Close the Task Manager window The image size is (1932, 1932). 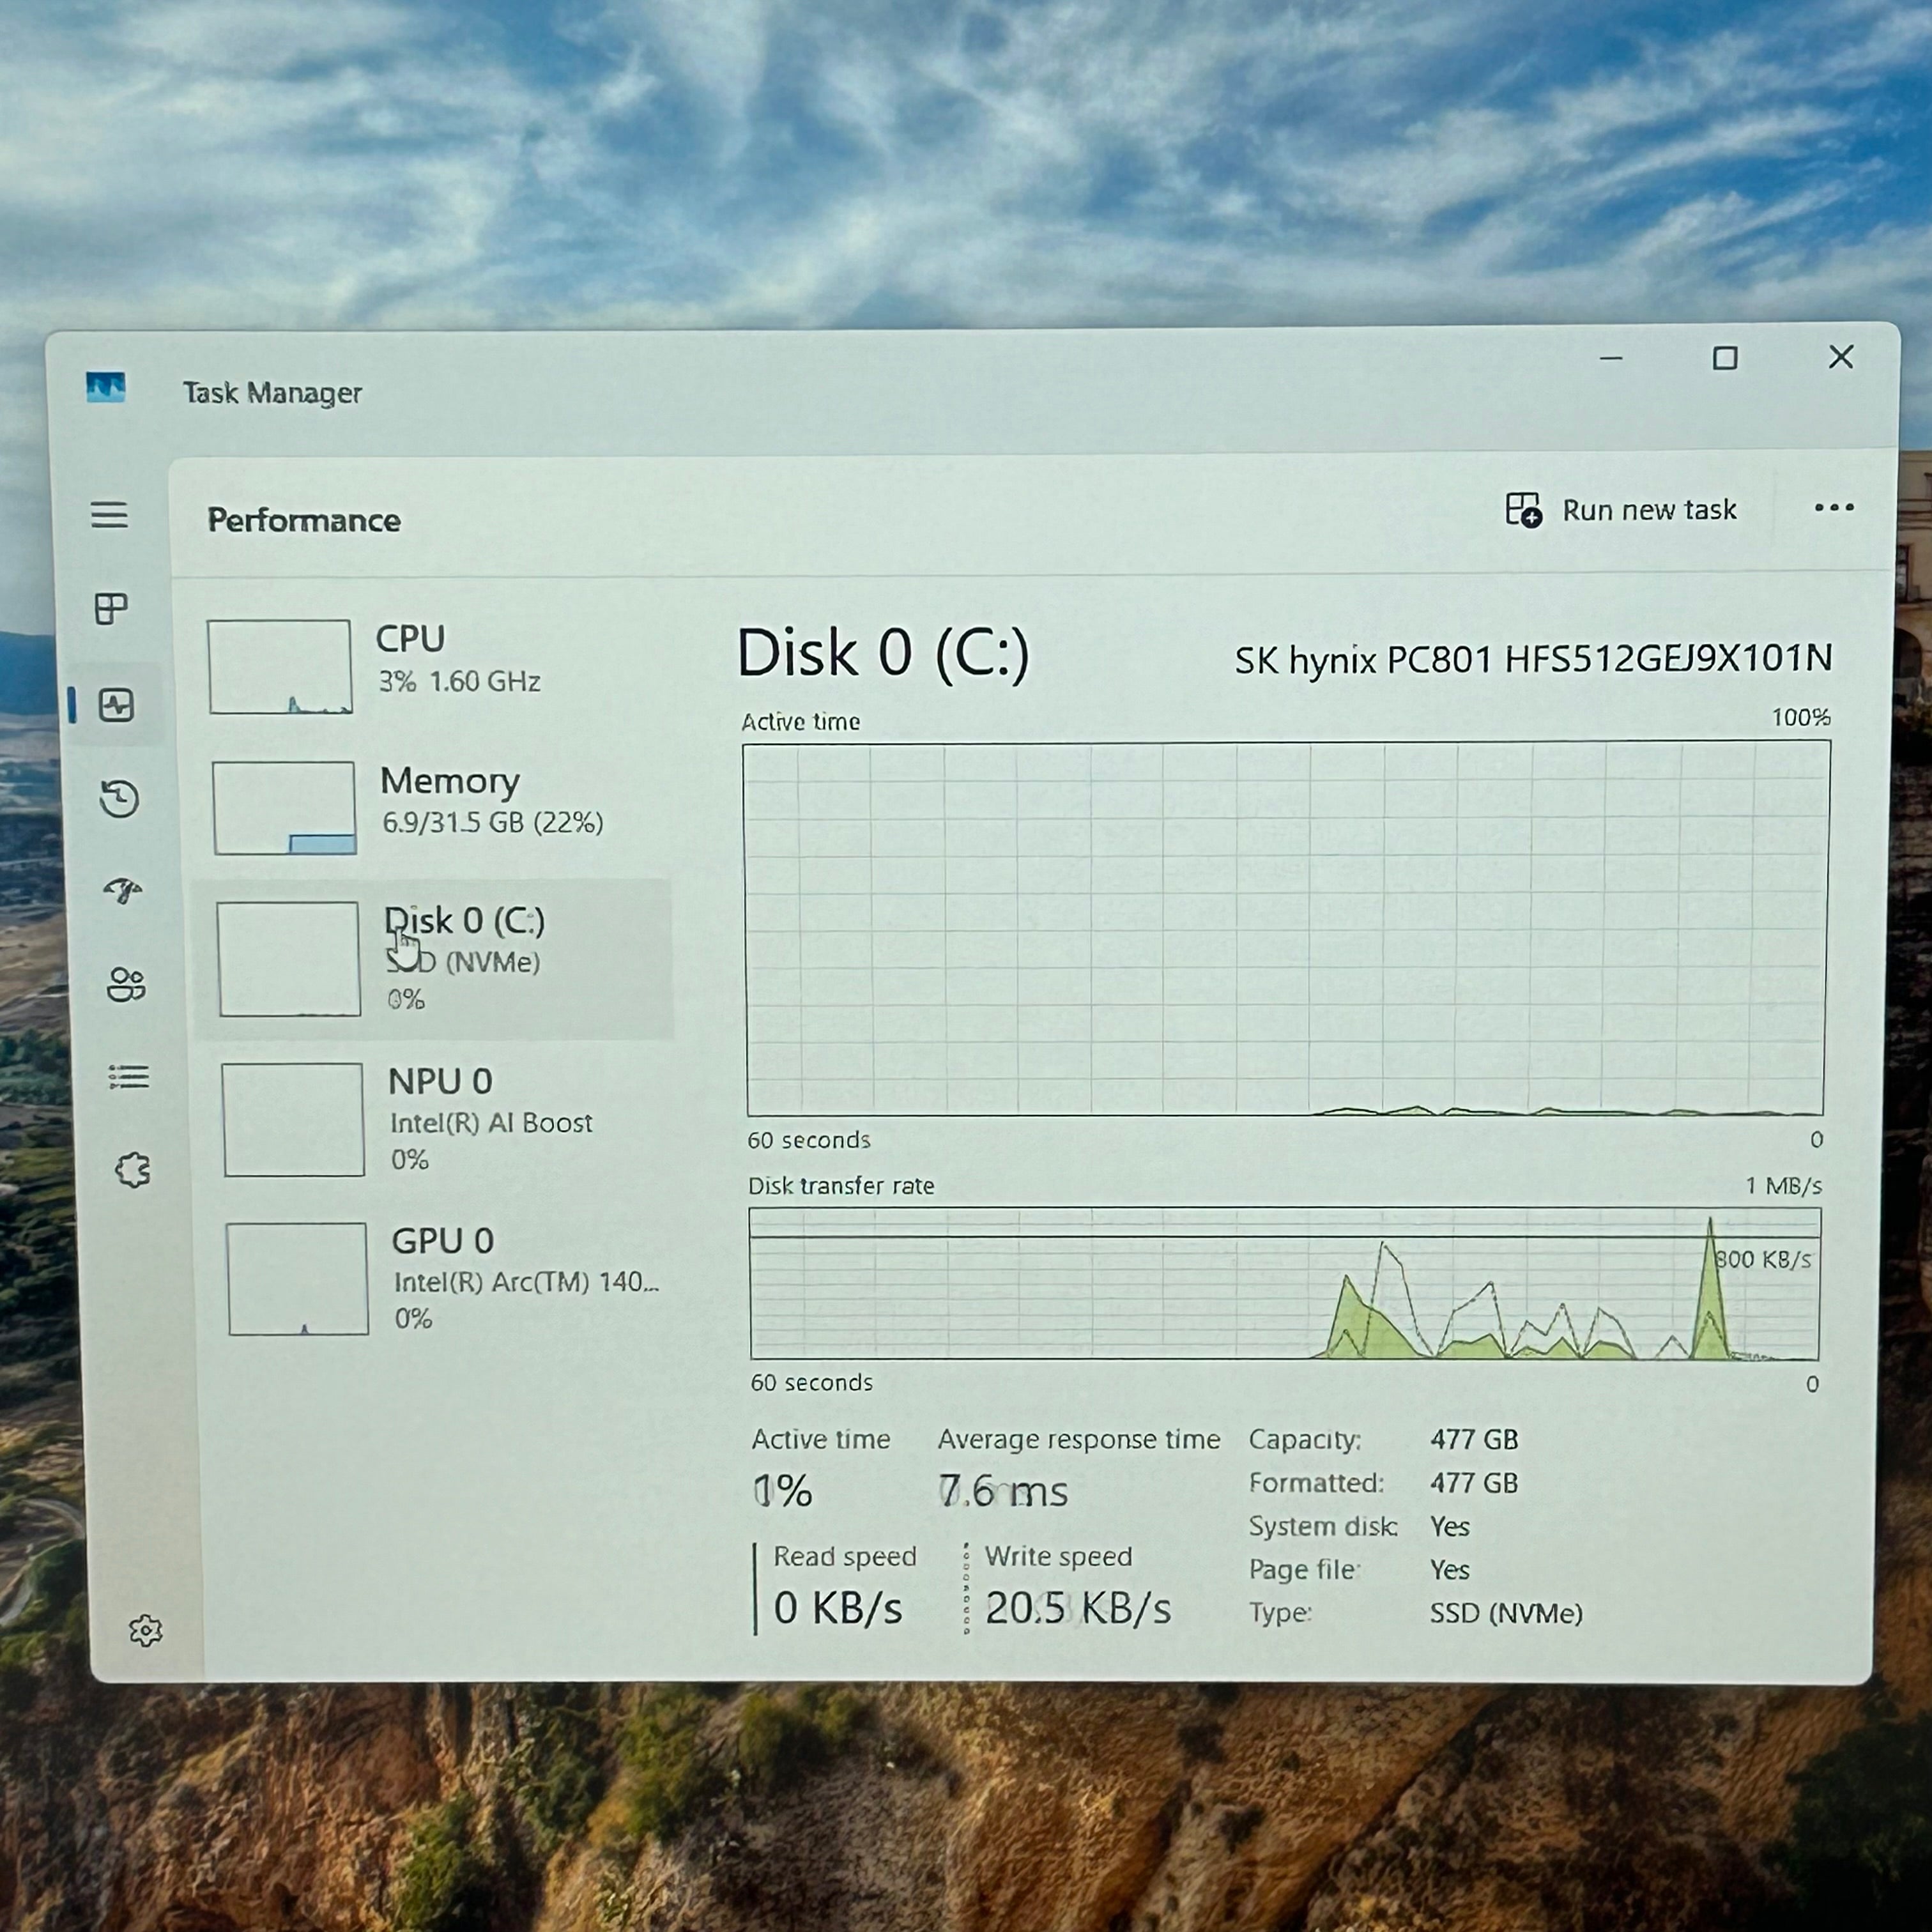1841,357
